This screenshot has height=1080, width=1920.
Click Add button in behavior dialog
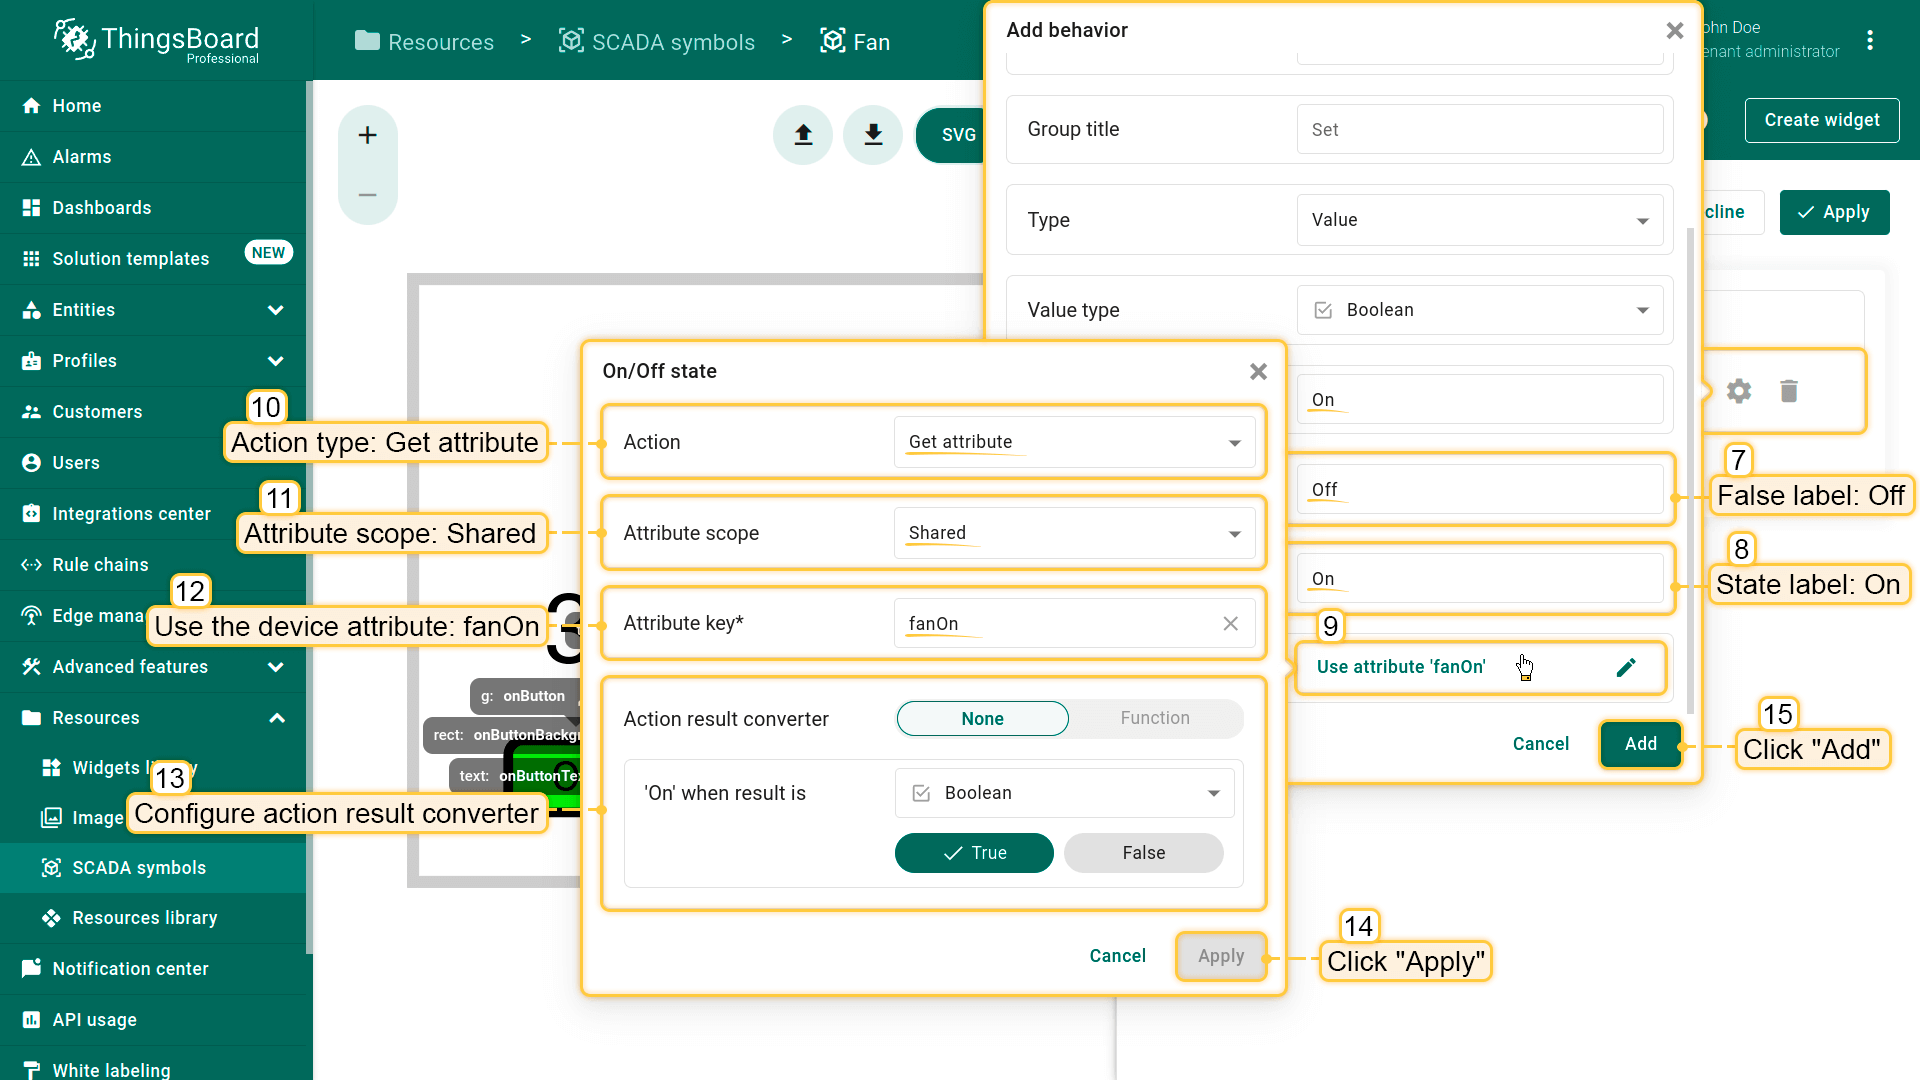[x=1640, y=744]
